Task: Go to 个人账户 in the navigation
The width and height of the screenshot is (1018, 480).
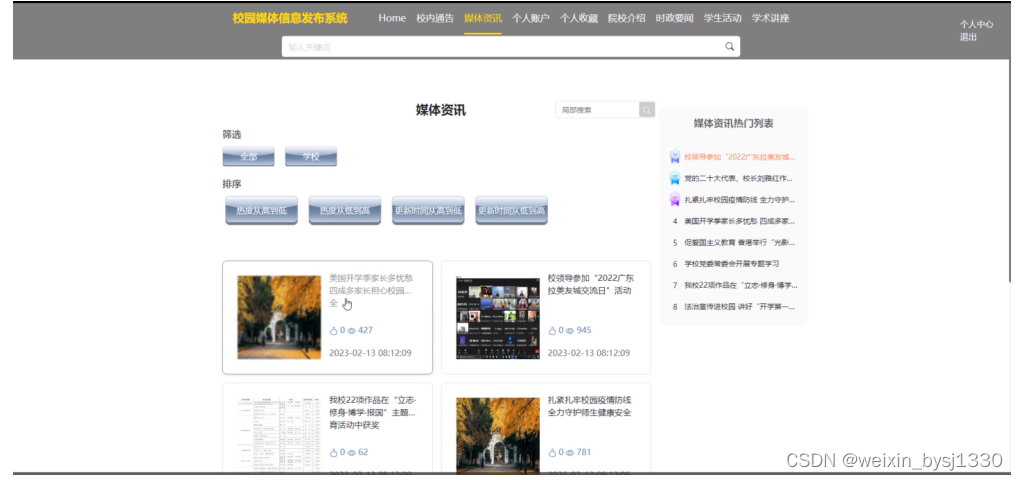Action: pos(531,18)
